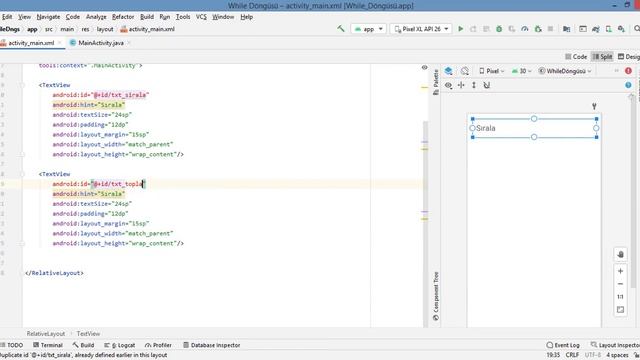Screen dimensions: 640x360
Task: Set preview zoom to 1:1
Action: coord(620,297)
